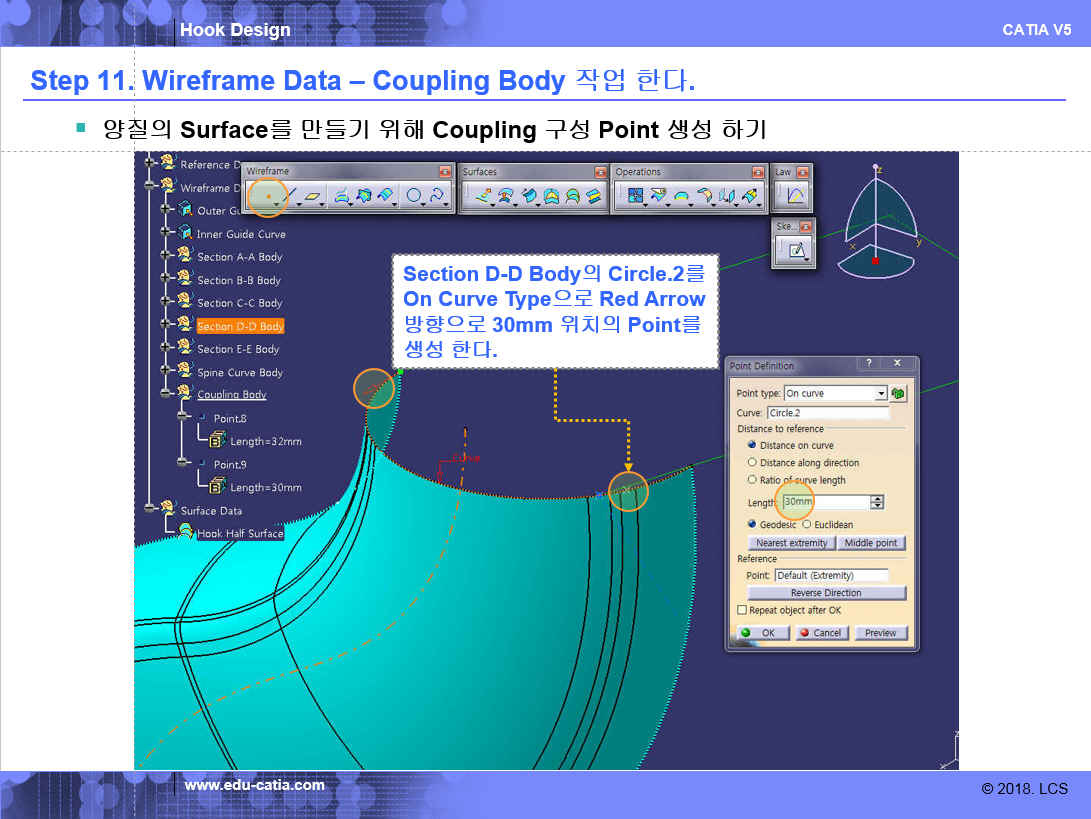Enable Repeat object after OK checkbox
This screenshot has height=819, width=1091.
742,610
